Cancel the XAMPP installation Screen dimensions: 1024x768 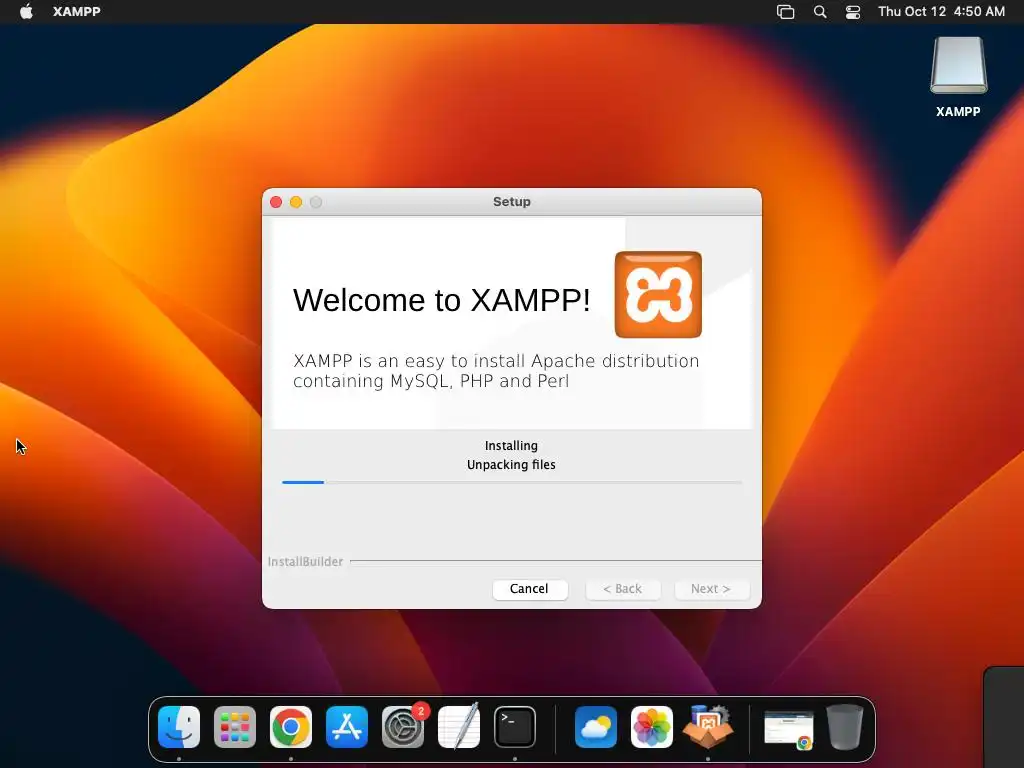[x=530, y=588]
